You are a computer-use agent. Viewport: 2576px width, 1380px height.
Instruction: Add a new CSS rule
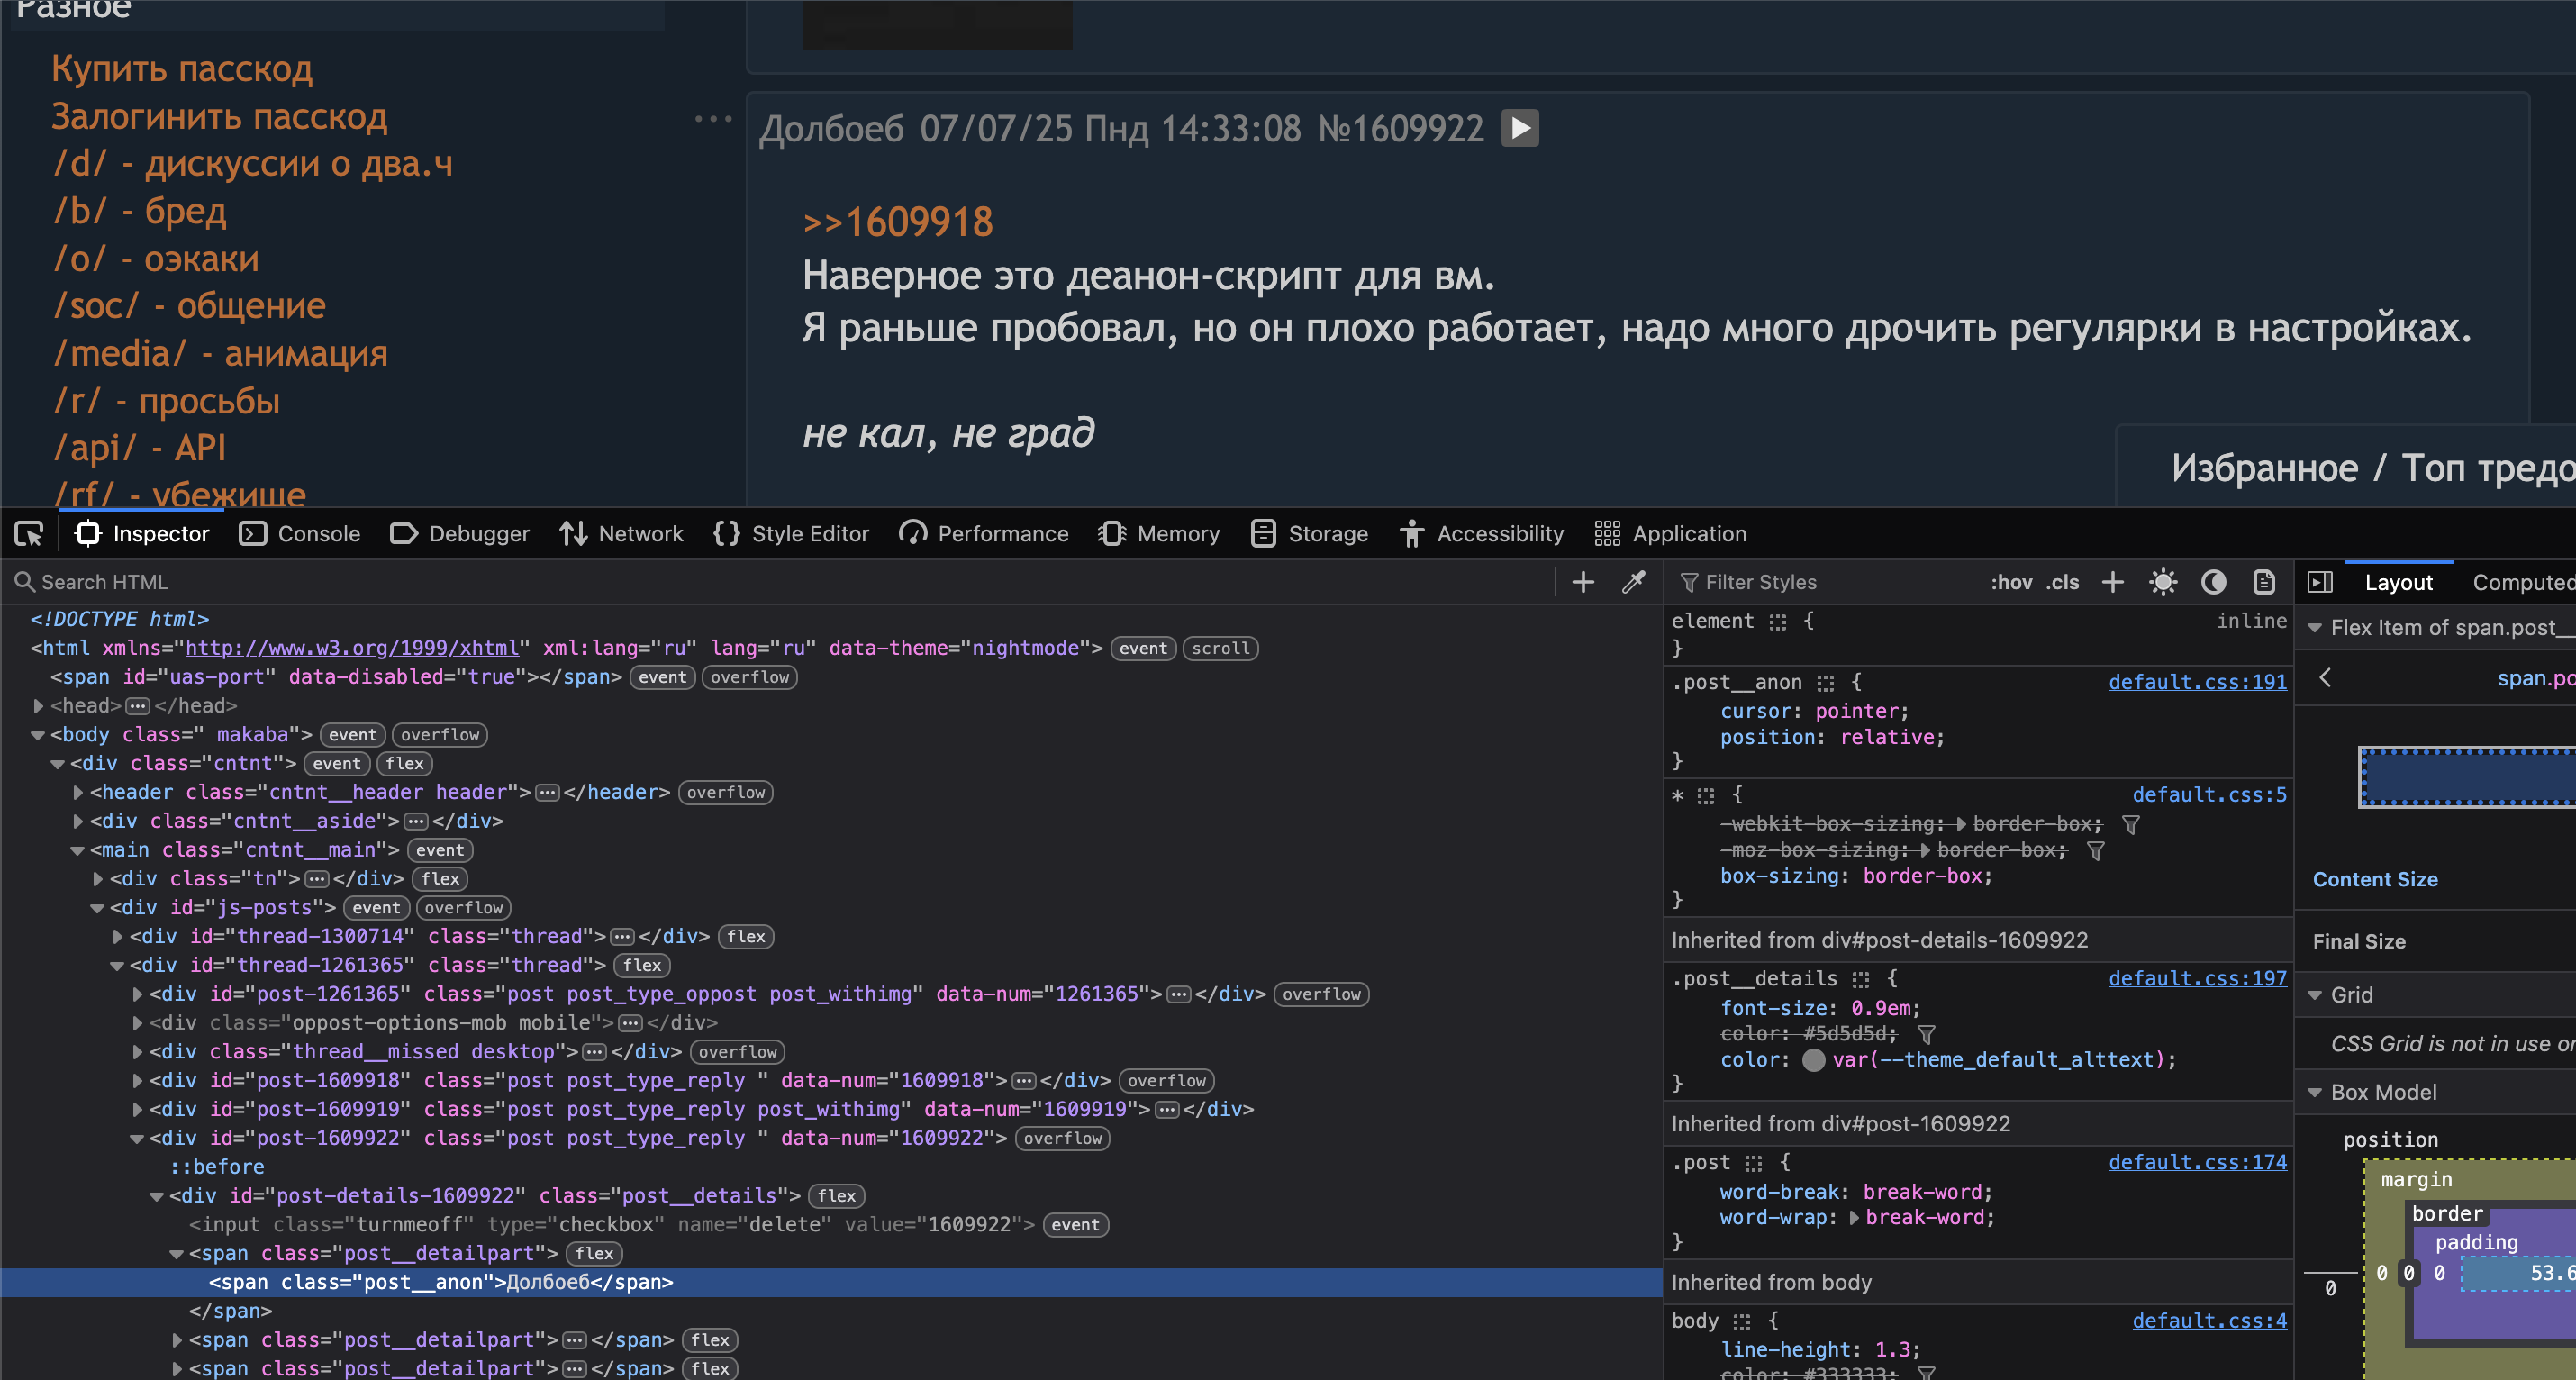(2112, 582)
